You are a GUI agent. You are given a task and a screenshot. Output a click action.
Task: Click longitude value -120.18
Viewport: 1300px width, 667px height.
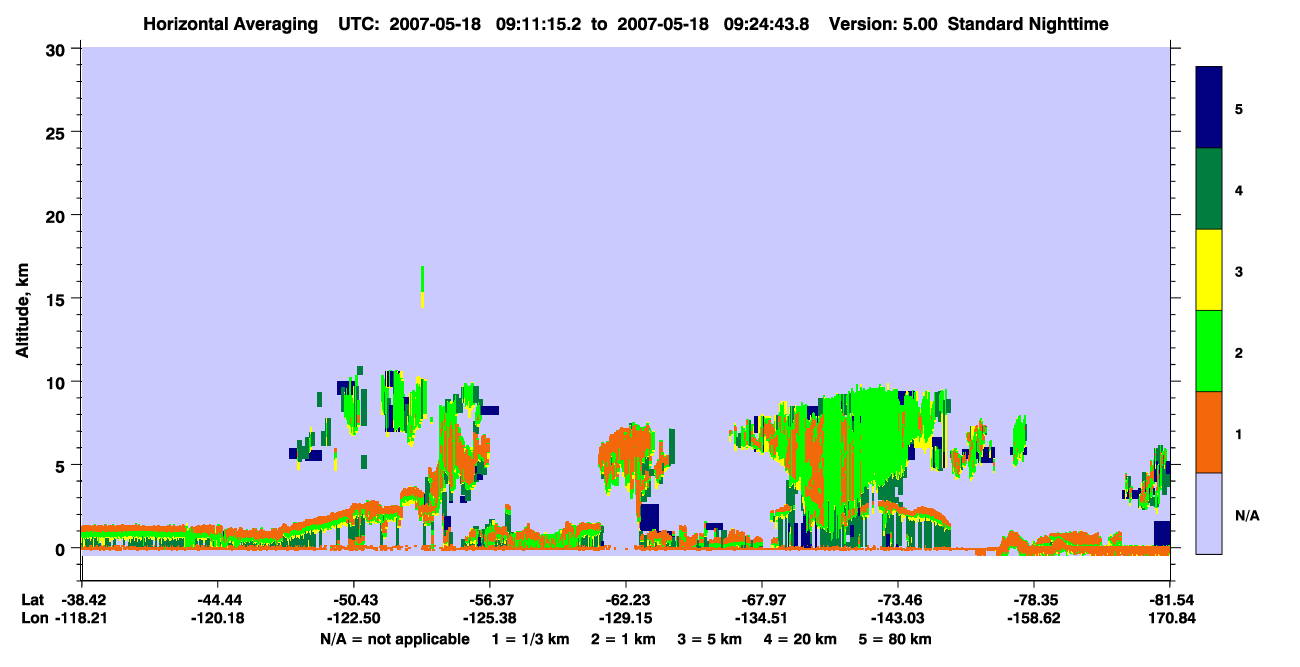(x=217, y=618)
